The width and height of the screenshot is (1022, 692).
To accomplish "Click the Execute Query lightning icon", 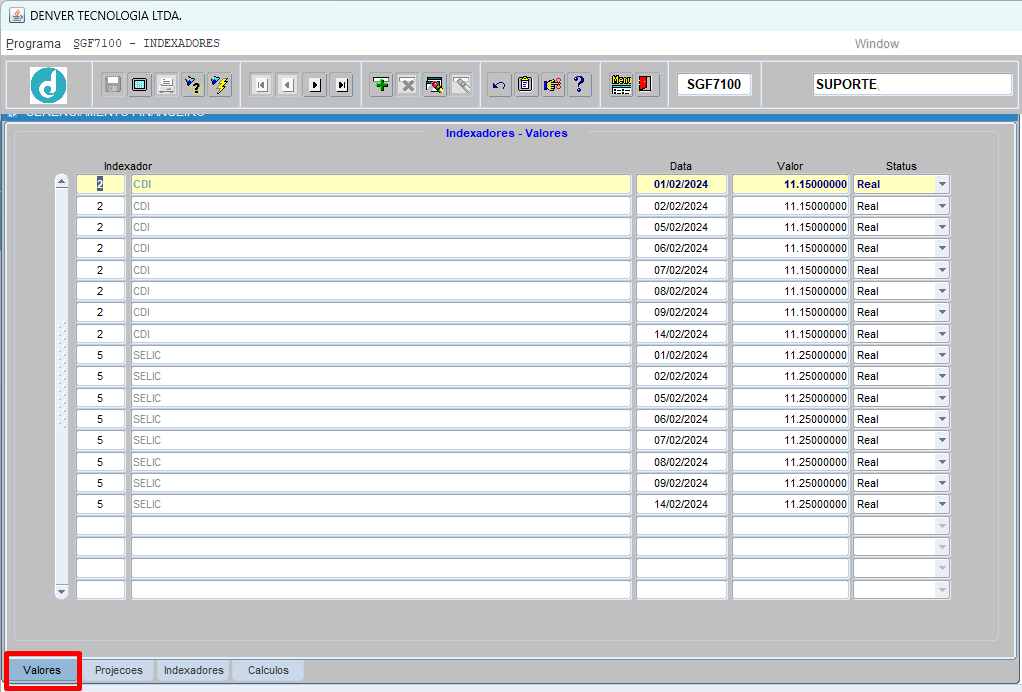I will click(x=220, y=85).
